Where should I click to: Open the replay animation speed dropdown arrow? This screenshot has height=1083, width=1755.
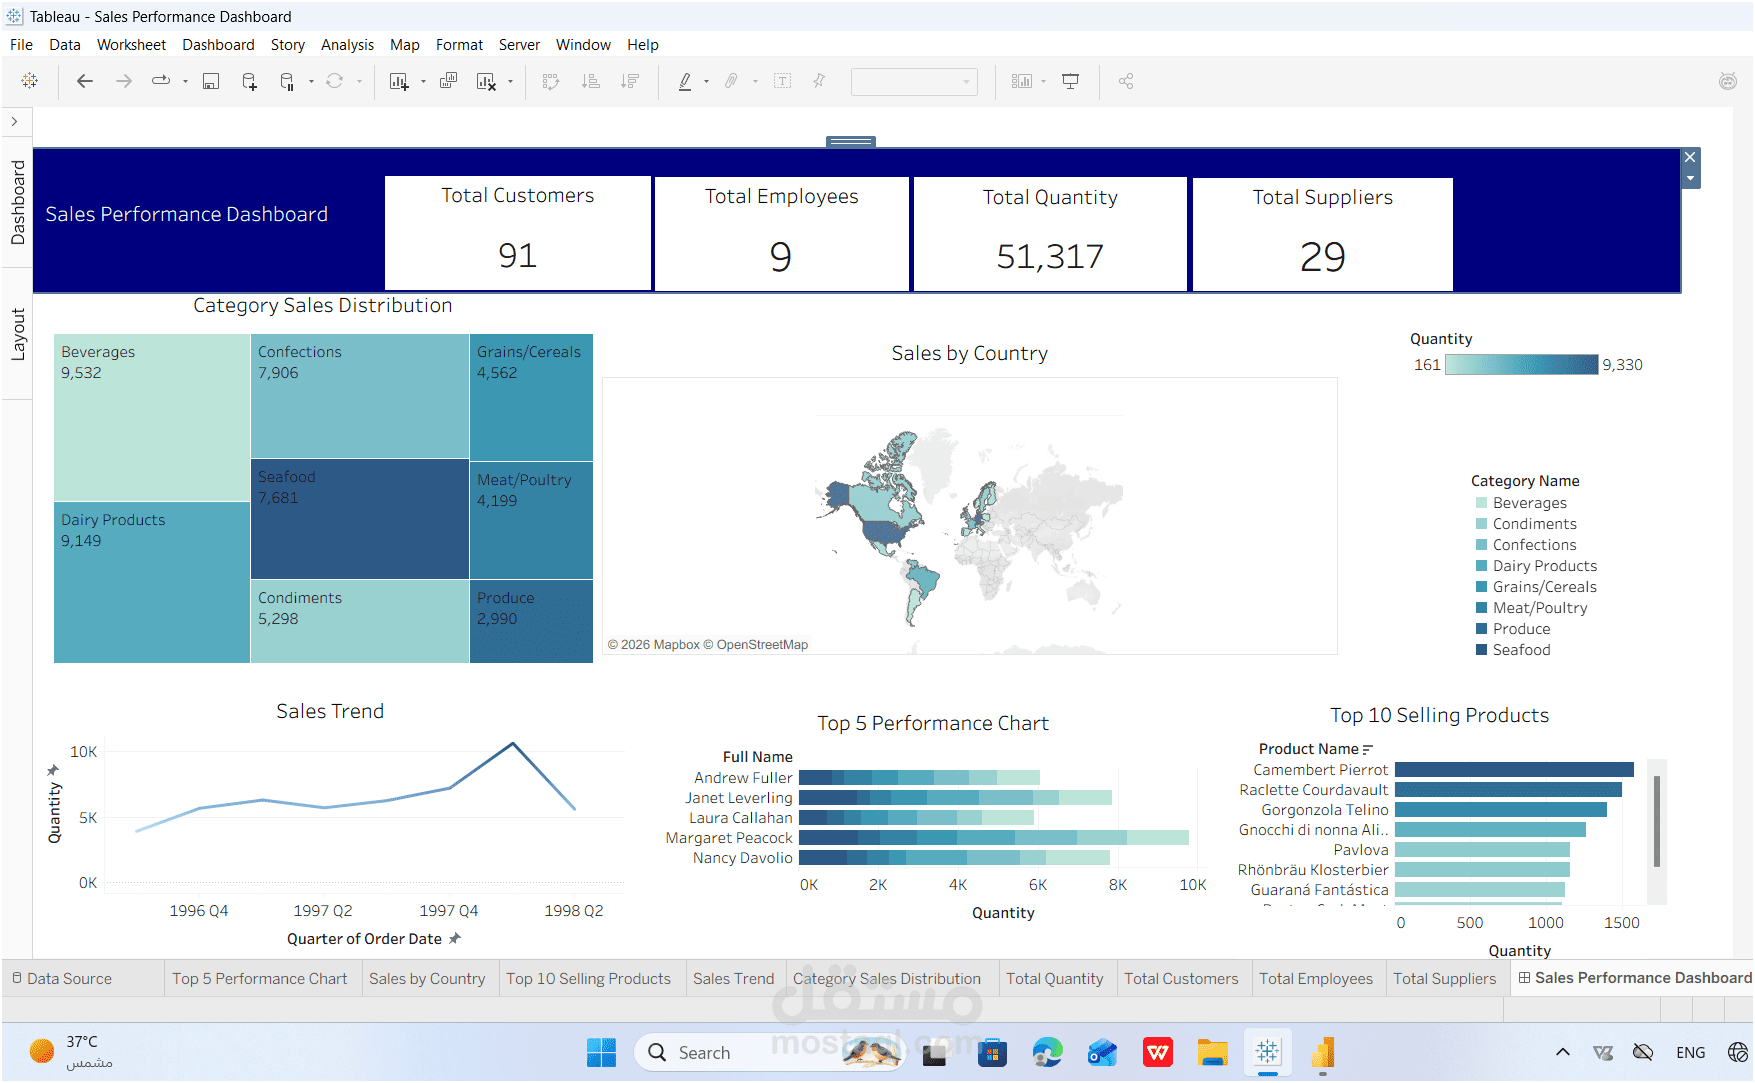click(x=185, y=82)
